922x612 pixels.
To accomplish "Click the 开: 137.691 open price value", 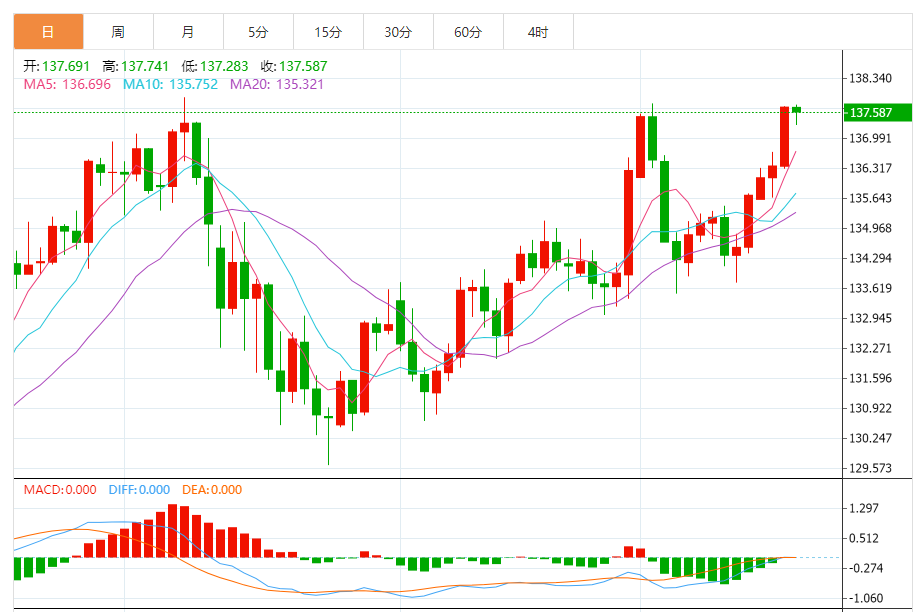I will (x=56, y=66).
